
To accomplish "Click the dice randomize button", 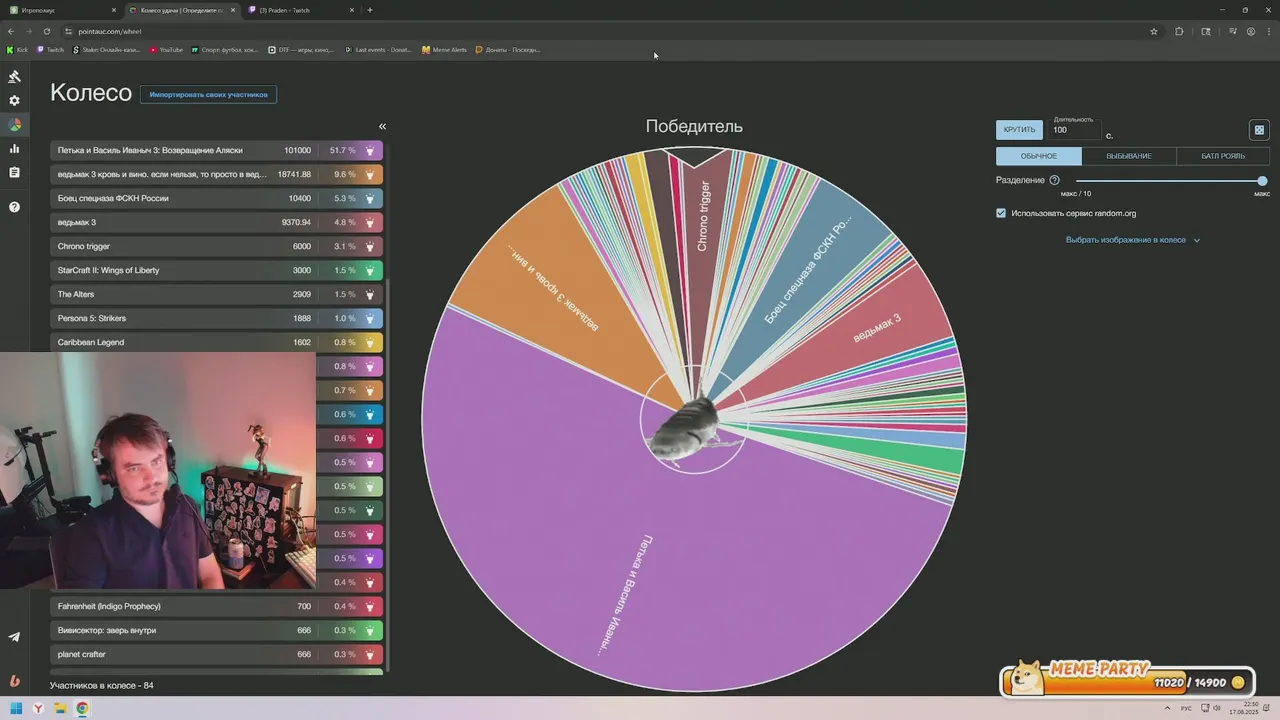I will pyautogui.click(x=1259, y=130).
